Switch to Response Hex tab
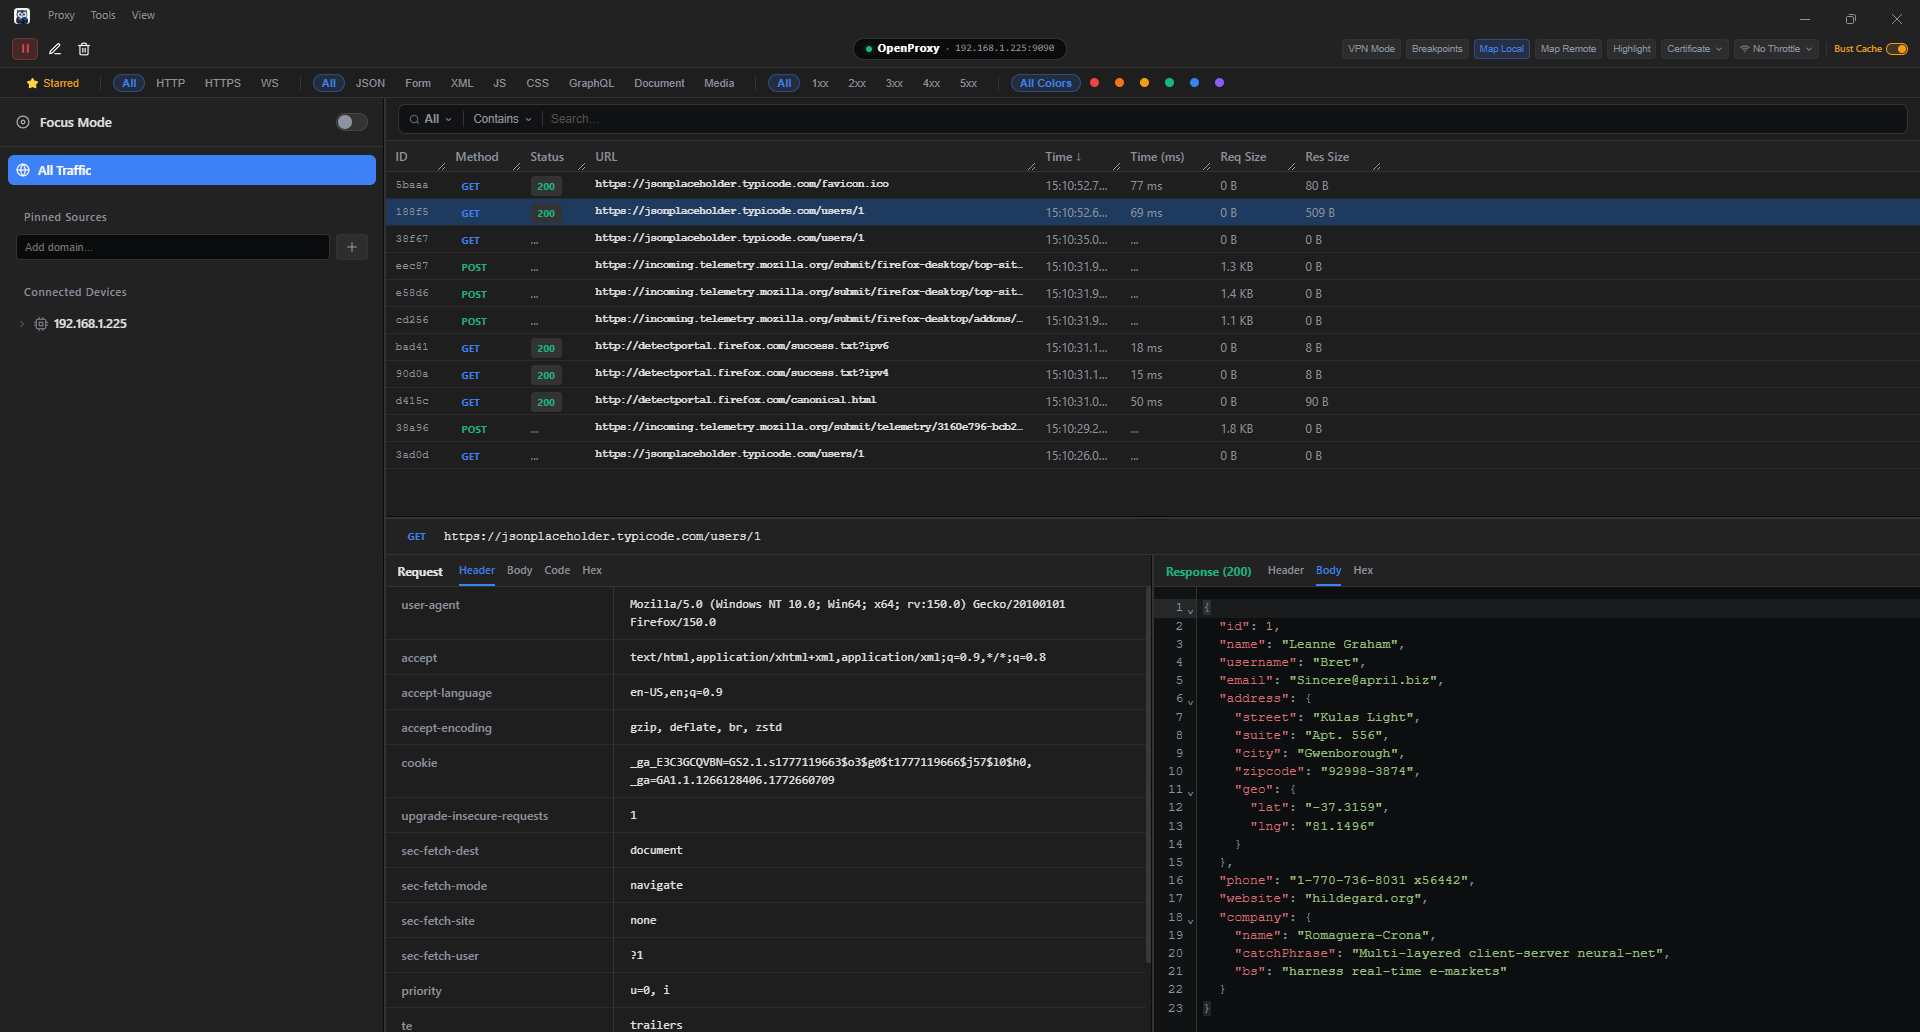This screenshot has width=1920, height=1032. pos(1363,570)
